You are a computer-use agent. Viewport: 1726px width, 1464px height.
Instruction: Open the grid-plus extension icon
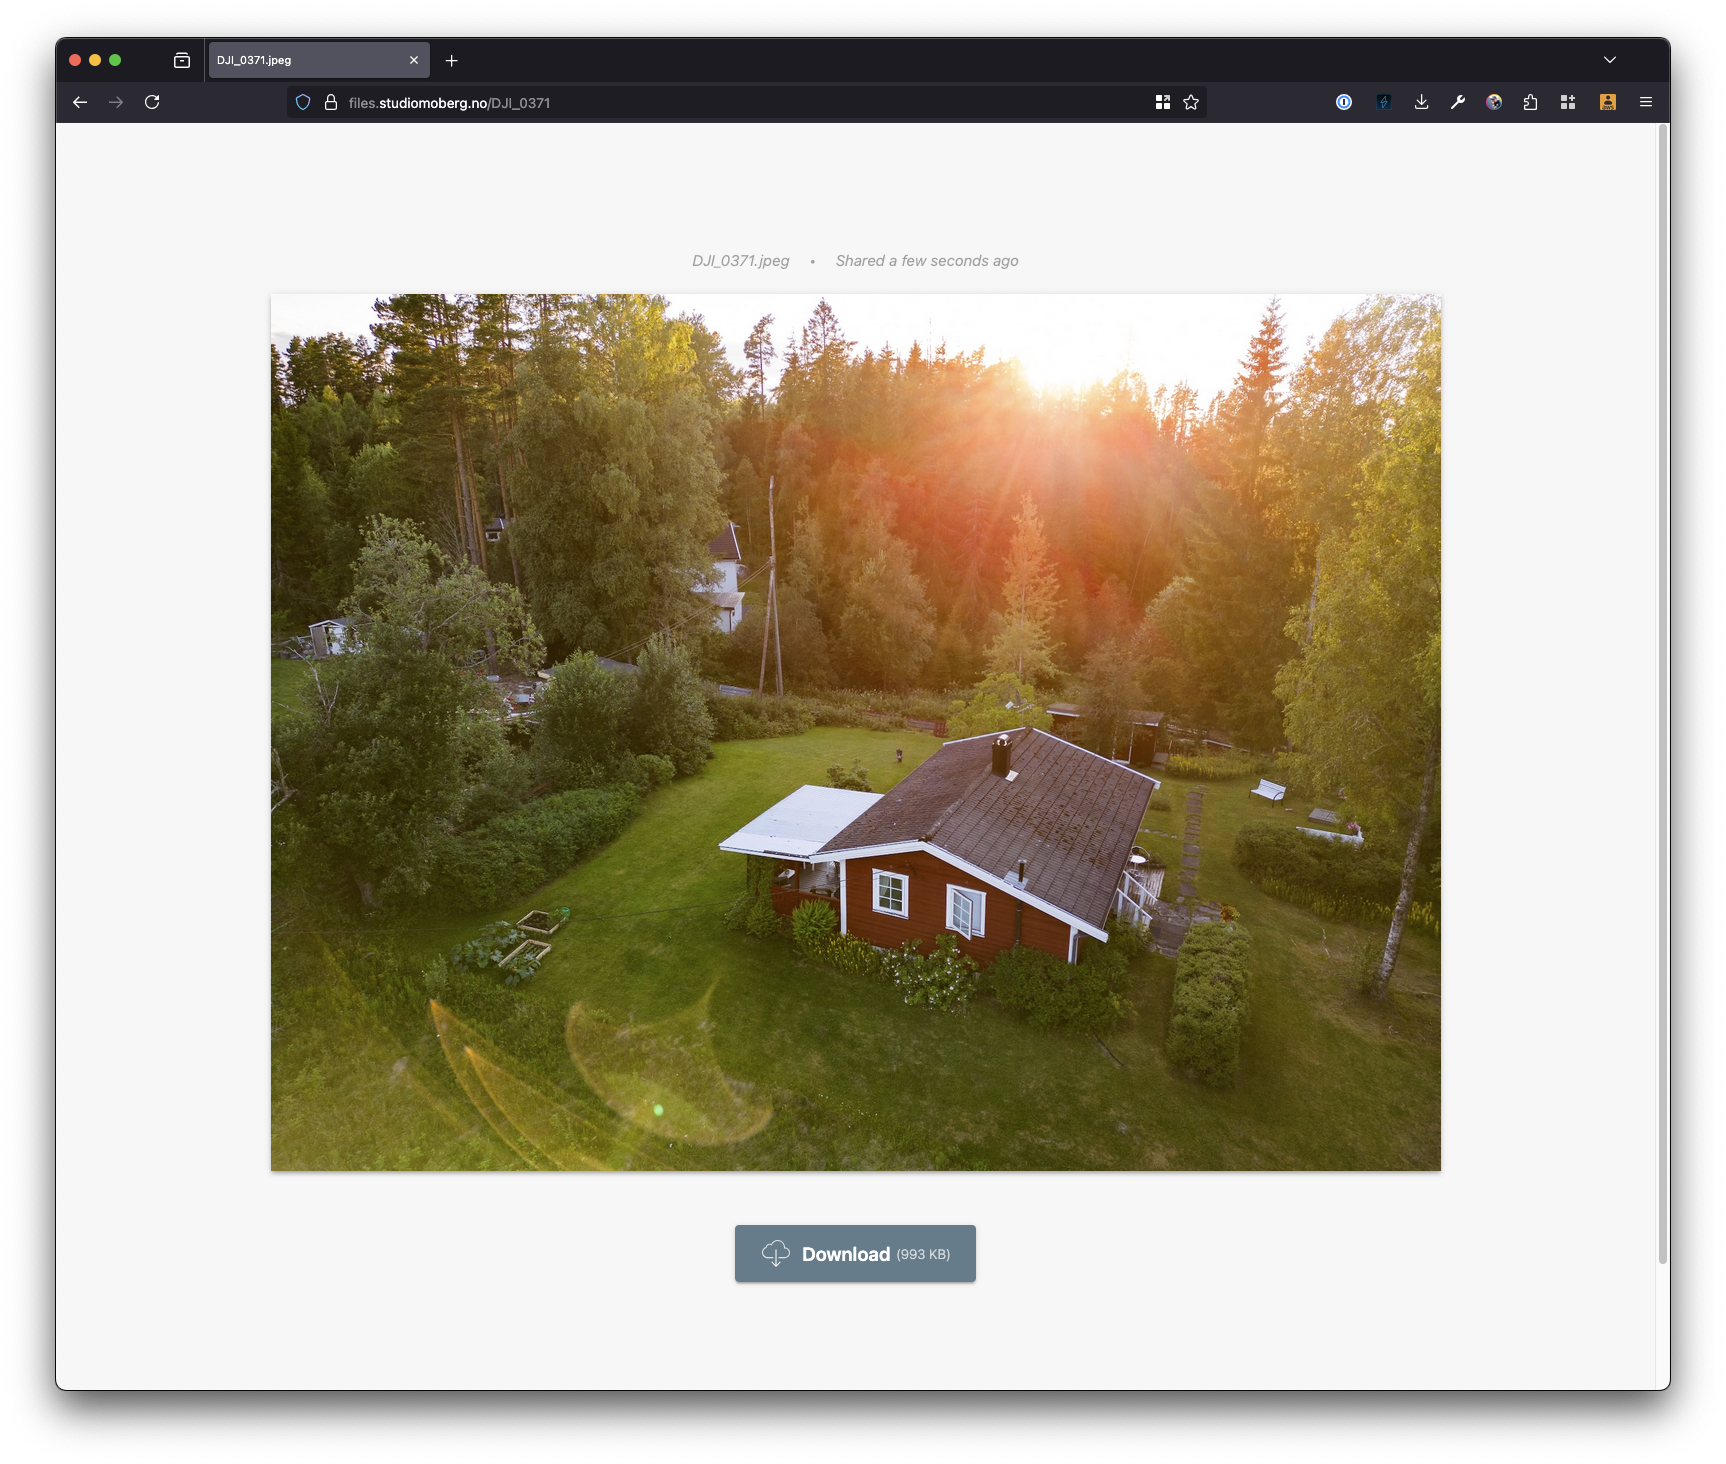(1568, 102)
